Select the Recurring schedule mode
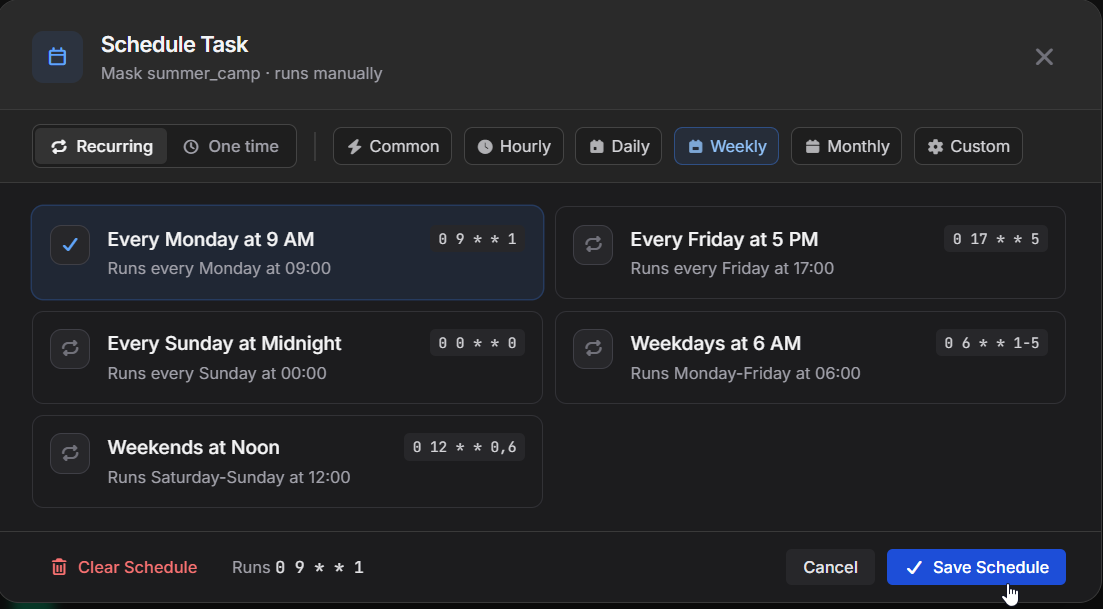This screenshot has height=609, width=1103. click(x=101, y=146)
